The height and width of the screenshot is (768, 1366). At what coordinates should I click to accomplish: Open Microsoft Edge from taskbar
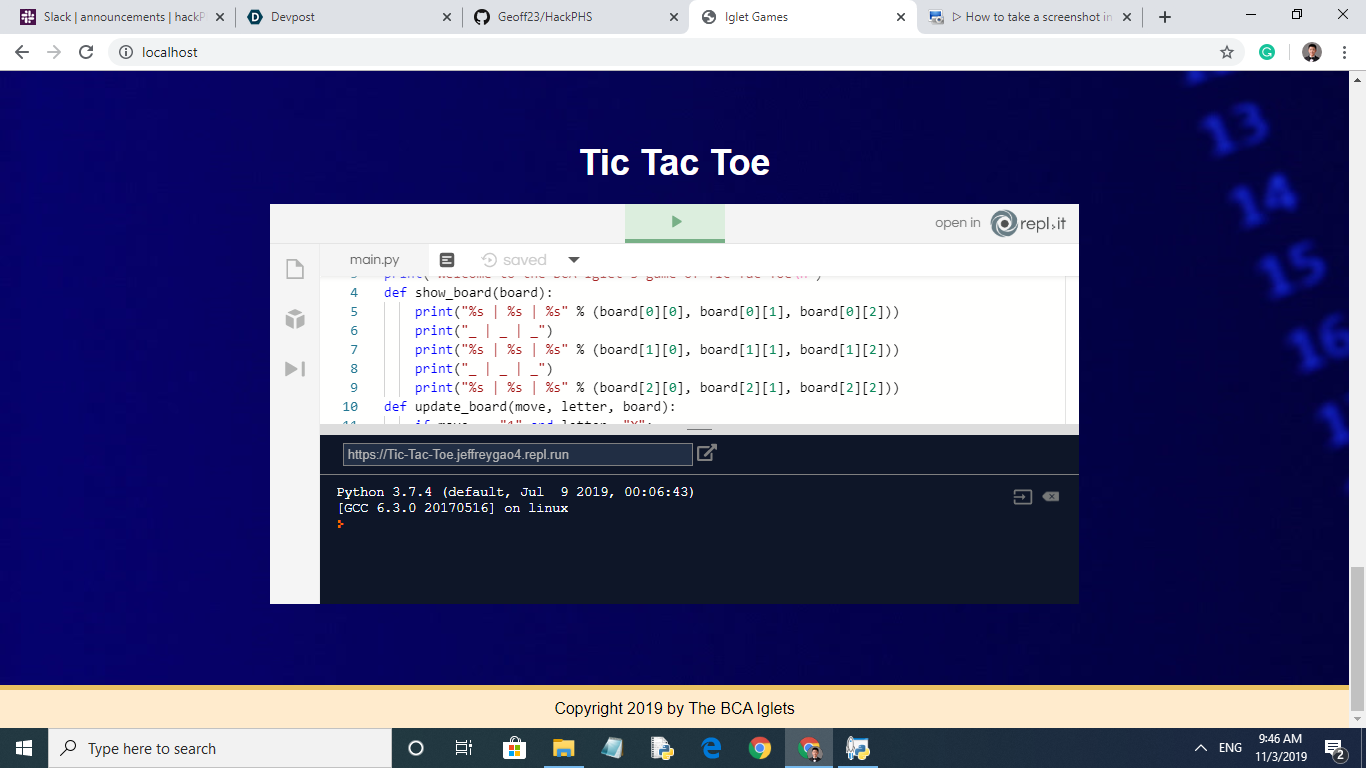[711, 748]
